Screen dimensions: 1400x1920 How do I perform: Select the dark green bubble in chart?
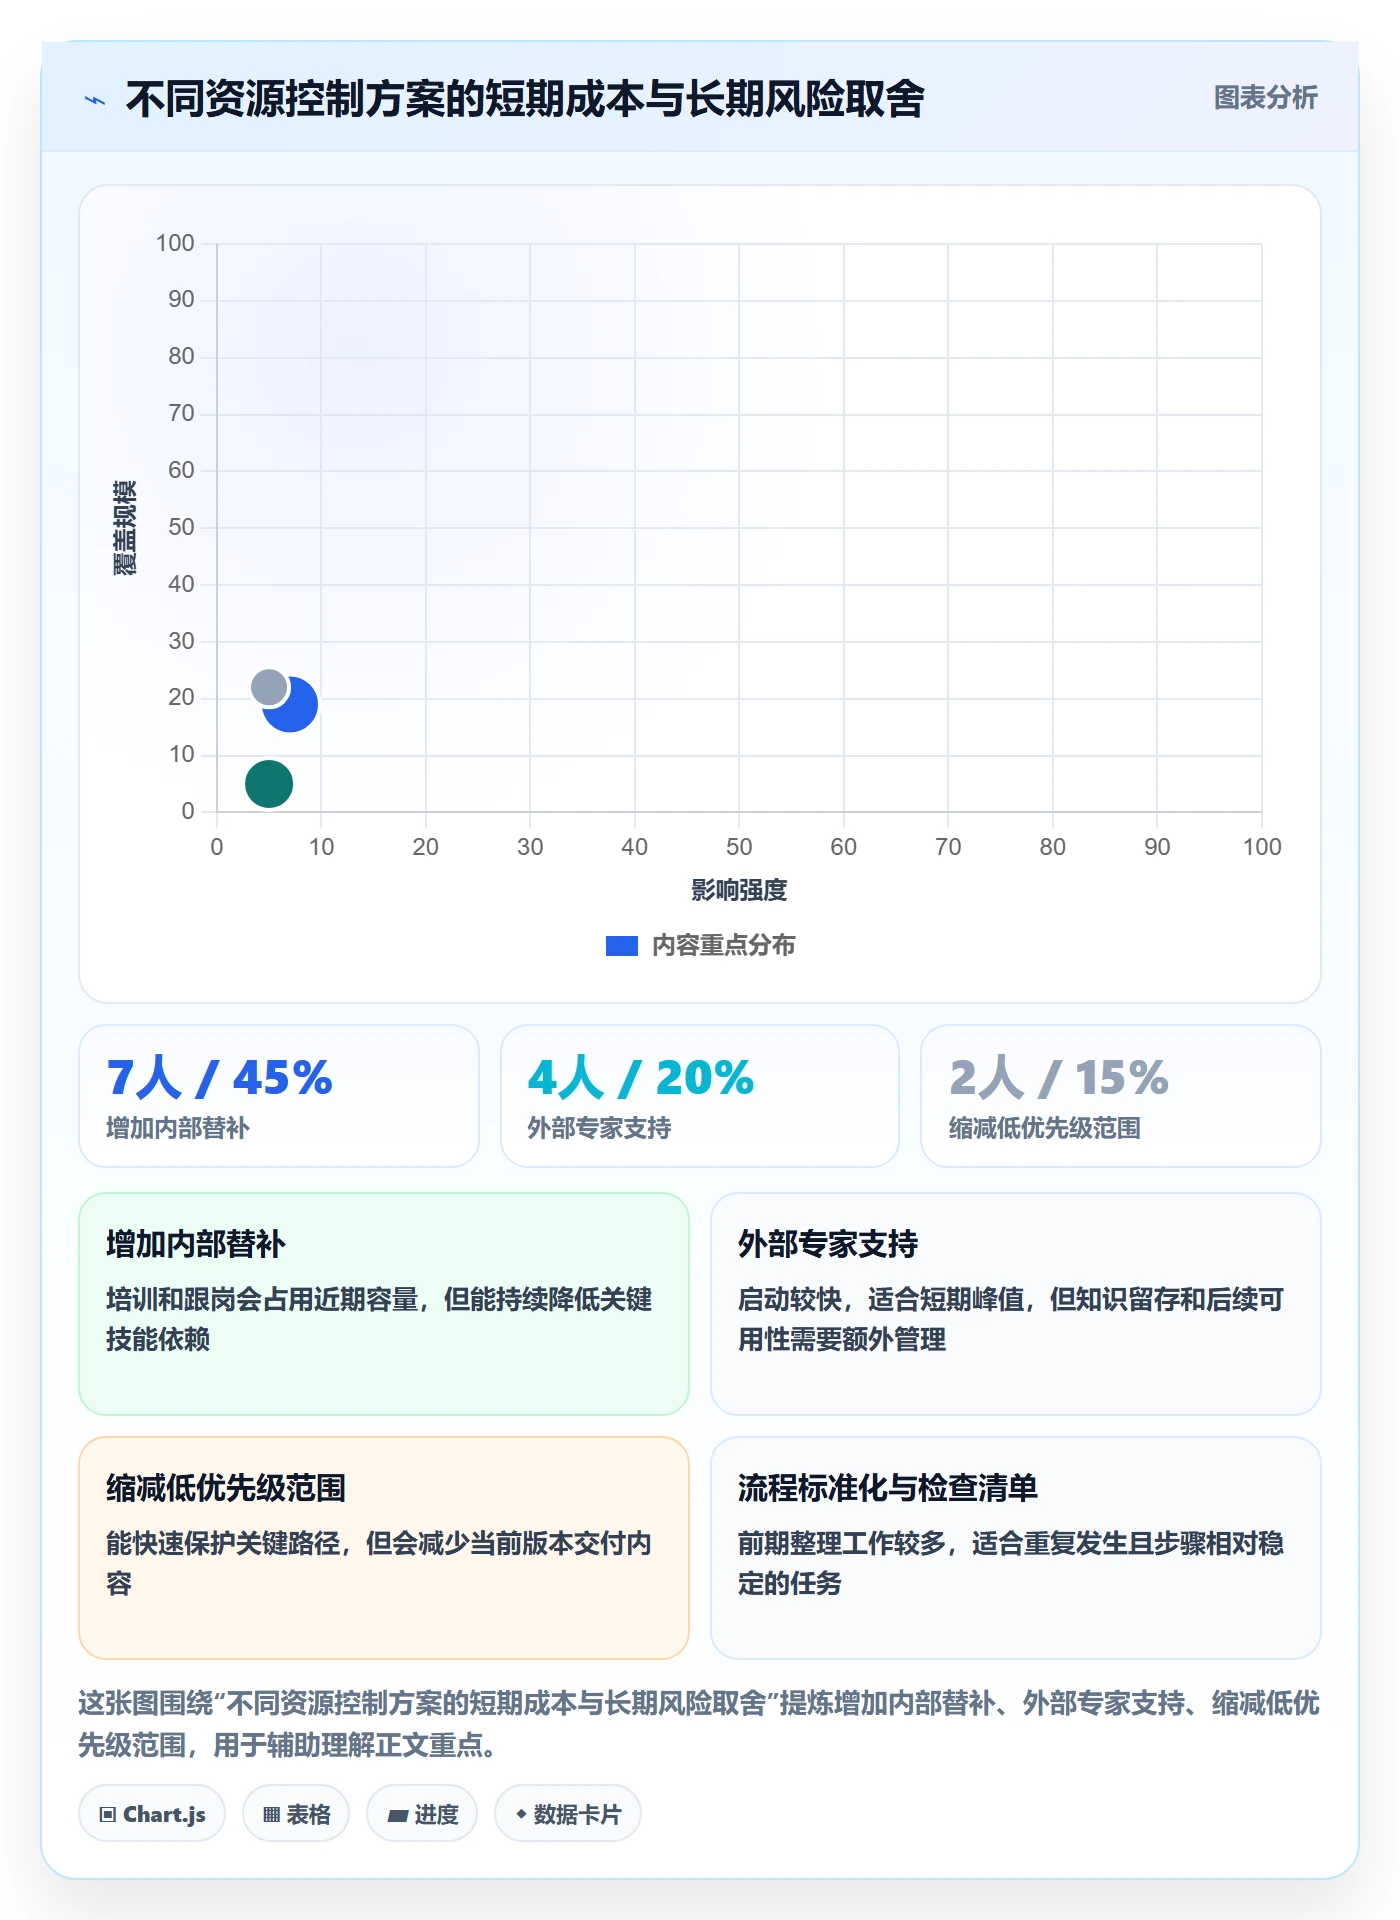point(269,784)
